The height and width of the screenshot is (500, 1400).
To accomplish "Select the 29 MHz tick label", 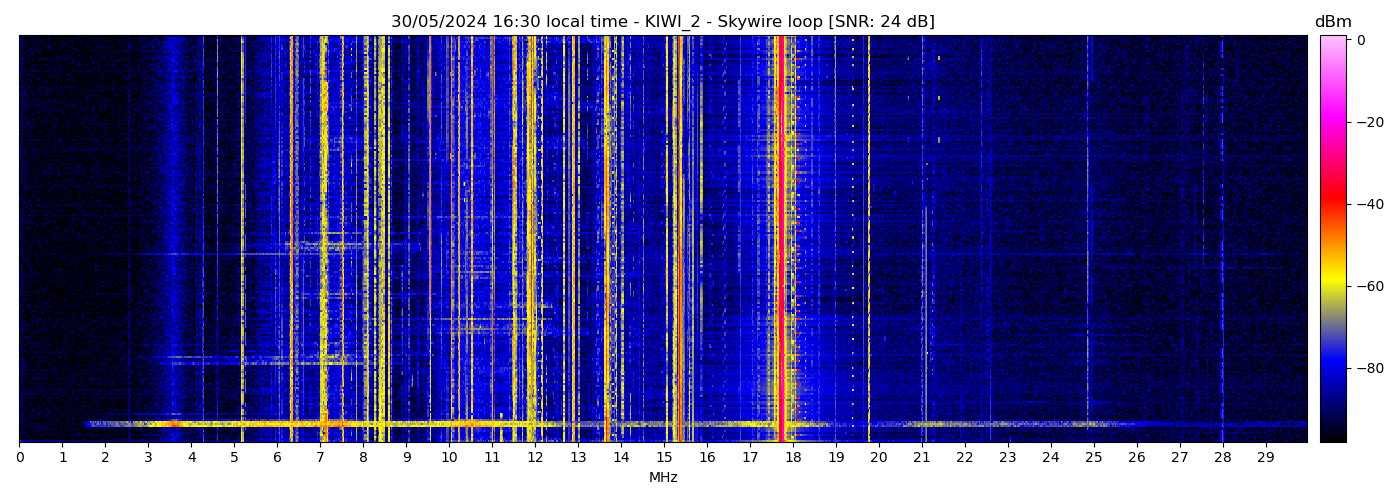I will (1265, 458).
